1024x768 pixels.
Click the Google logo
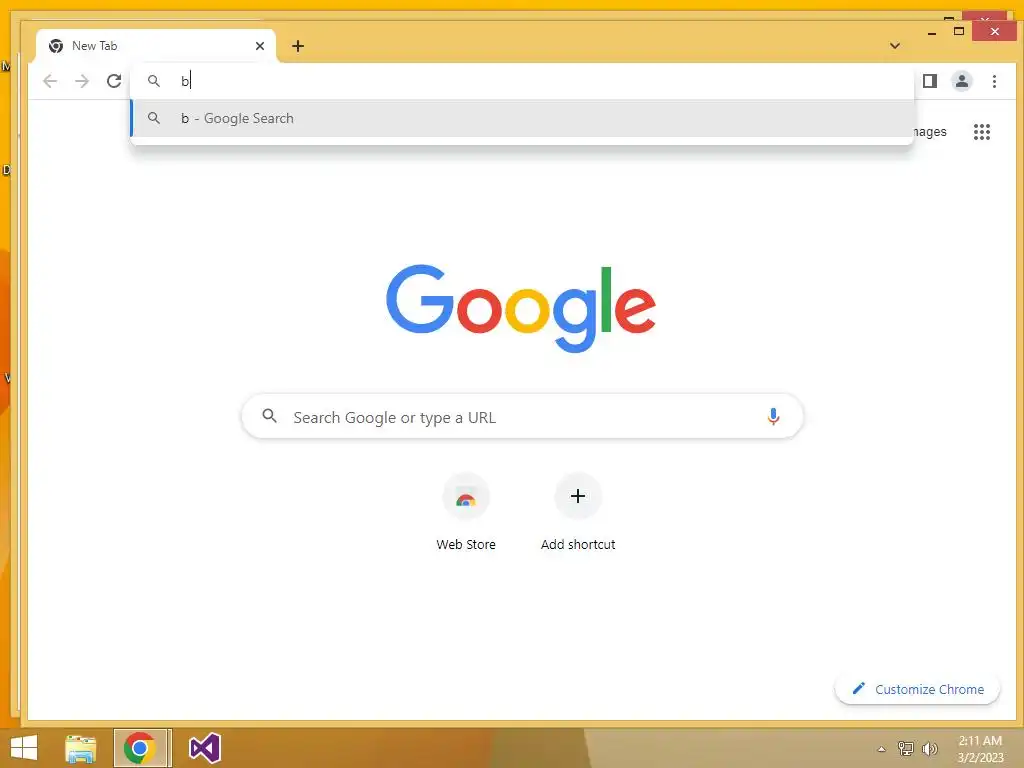pyautogui.click(x=520, y=308)
